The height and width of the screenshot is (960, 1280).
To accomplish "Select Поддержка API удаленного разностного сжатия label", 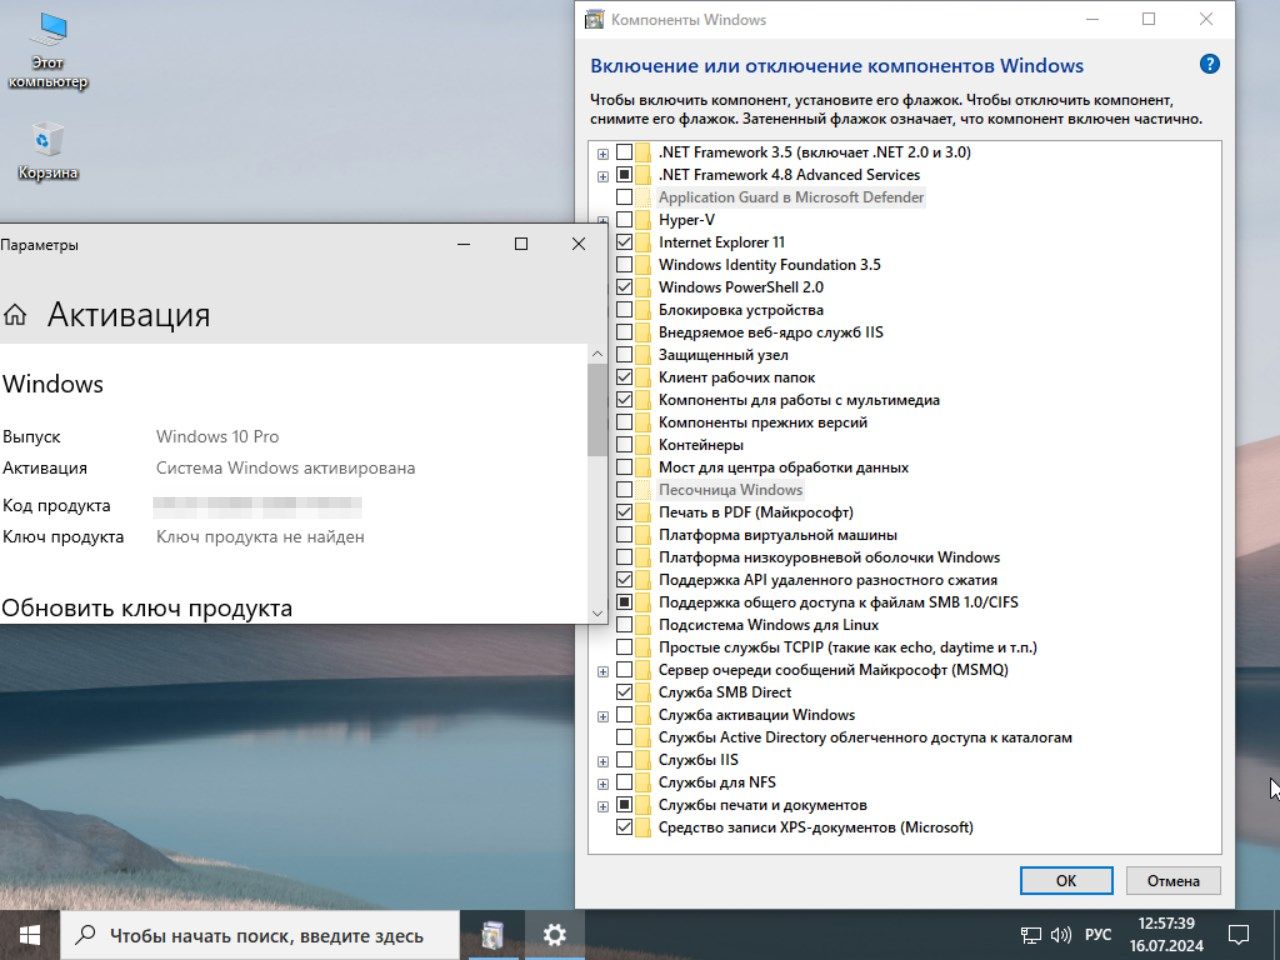I will click(827, 580).
